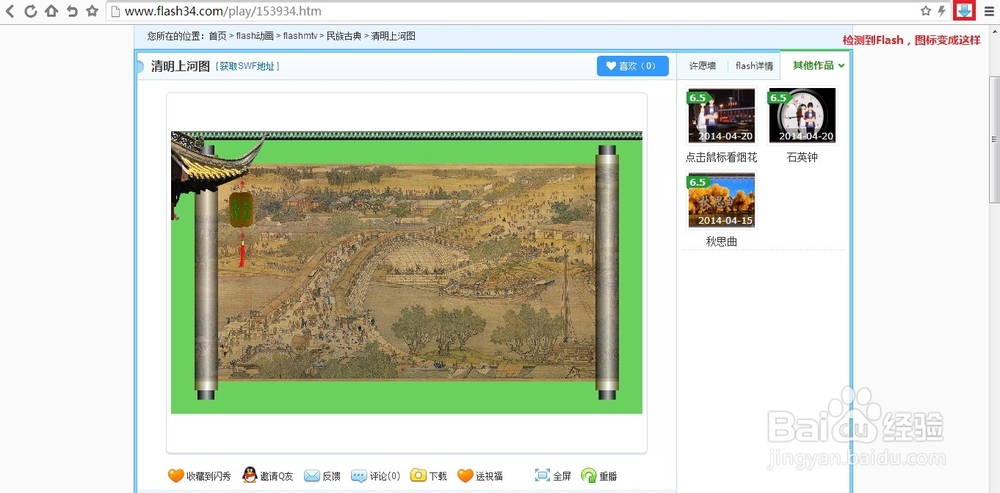Click the green lantern button in flash

coord(241,210)
